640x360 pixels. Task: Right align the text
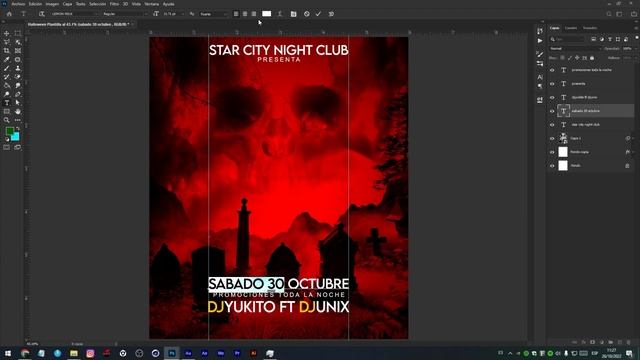(x=254, y=14)
